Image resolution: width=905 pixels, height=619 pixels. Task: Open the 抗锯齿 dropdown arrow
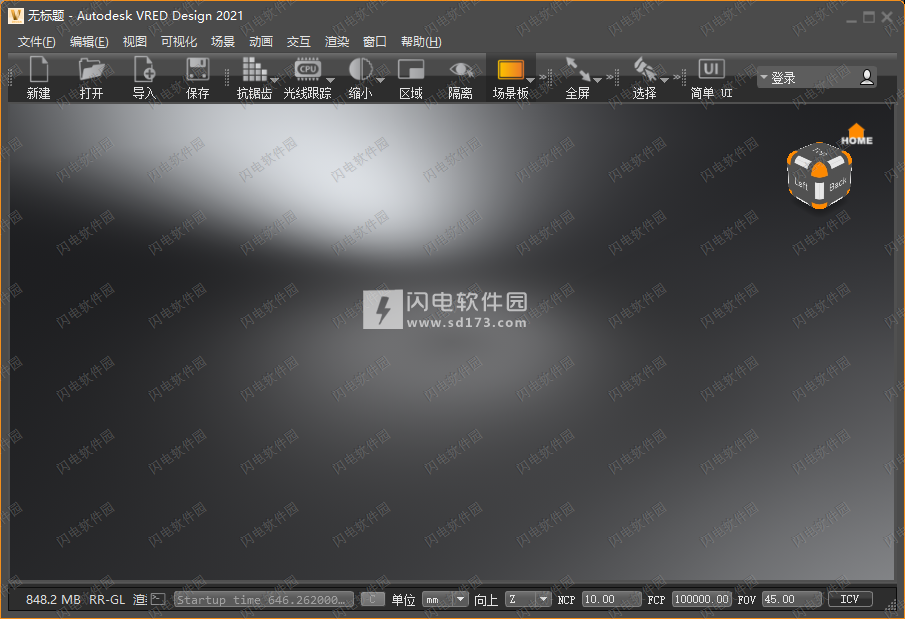pos(274,80)
